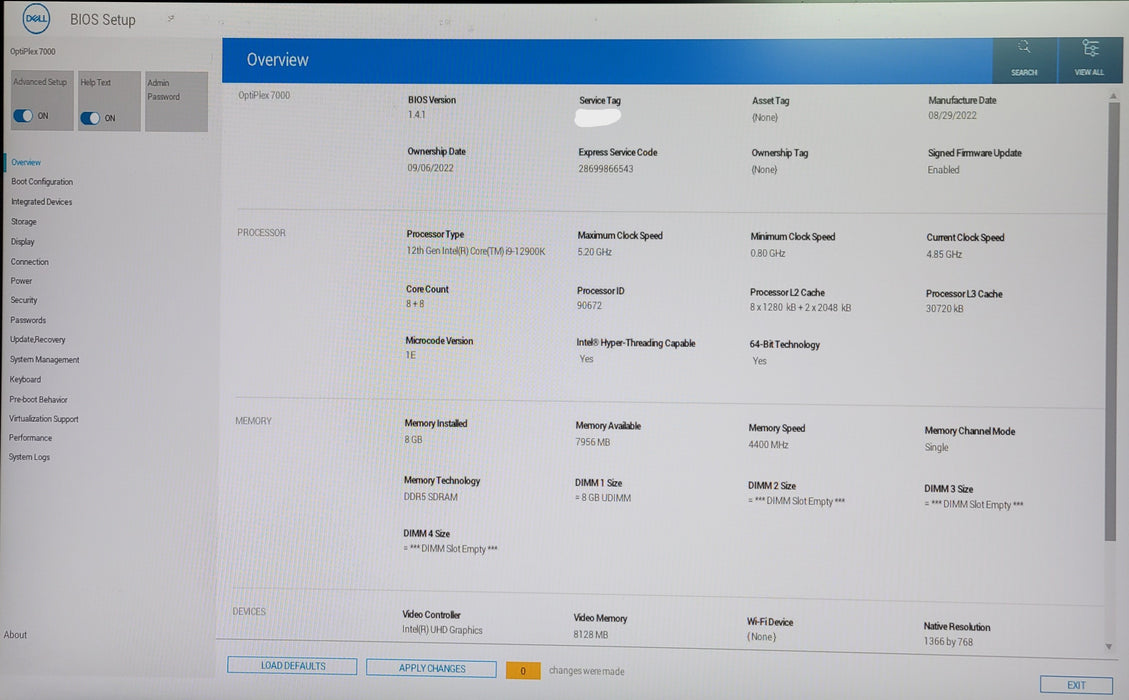The width and height of the screenshot is (1129, 700).
Task: Click Minimum Clock Speed 0.80 GHz
Action: [x=768, y=254]
